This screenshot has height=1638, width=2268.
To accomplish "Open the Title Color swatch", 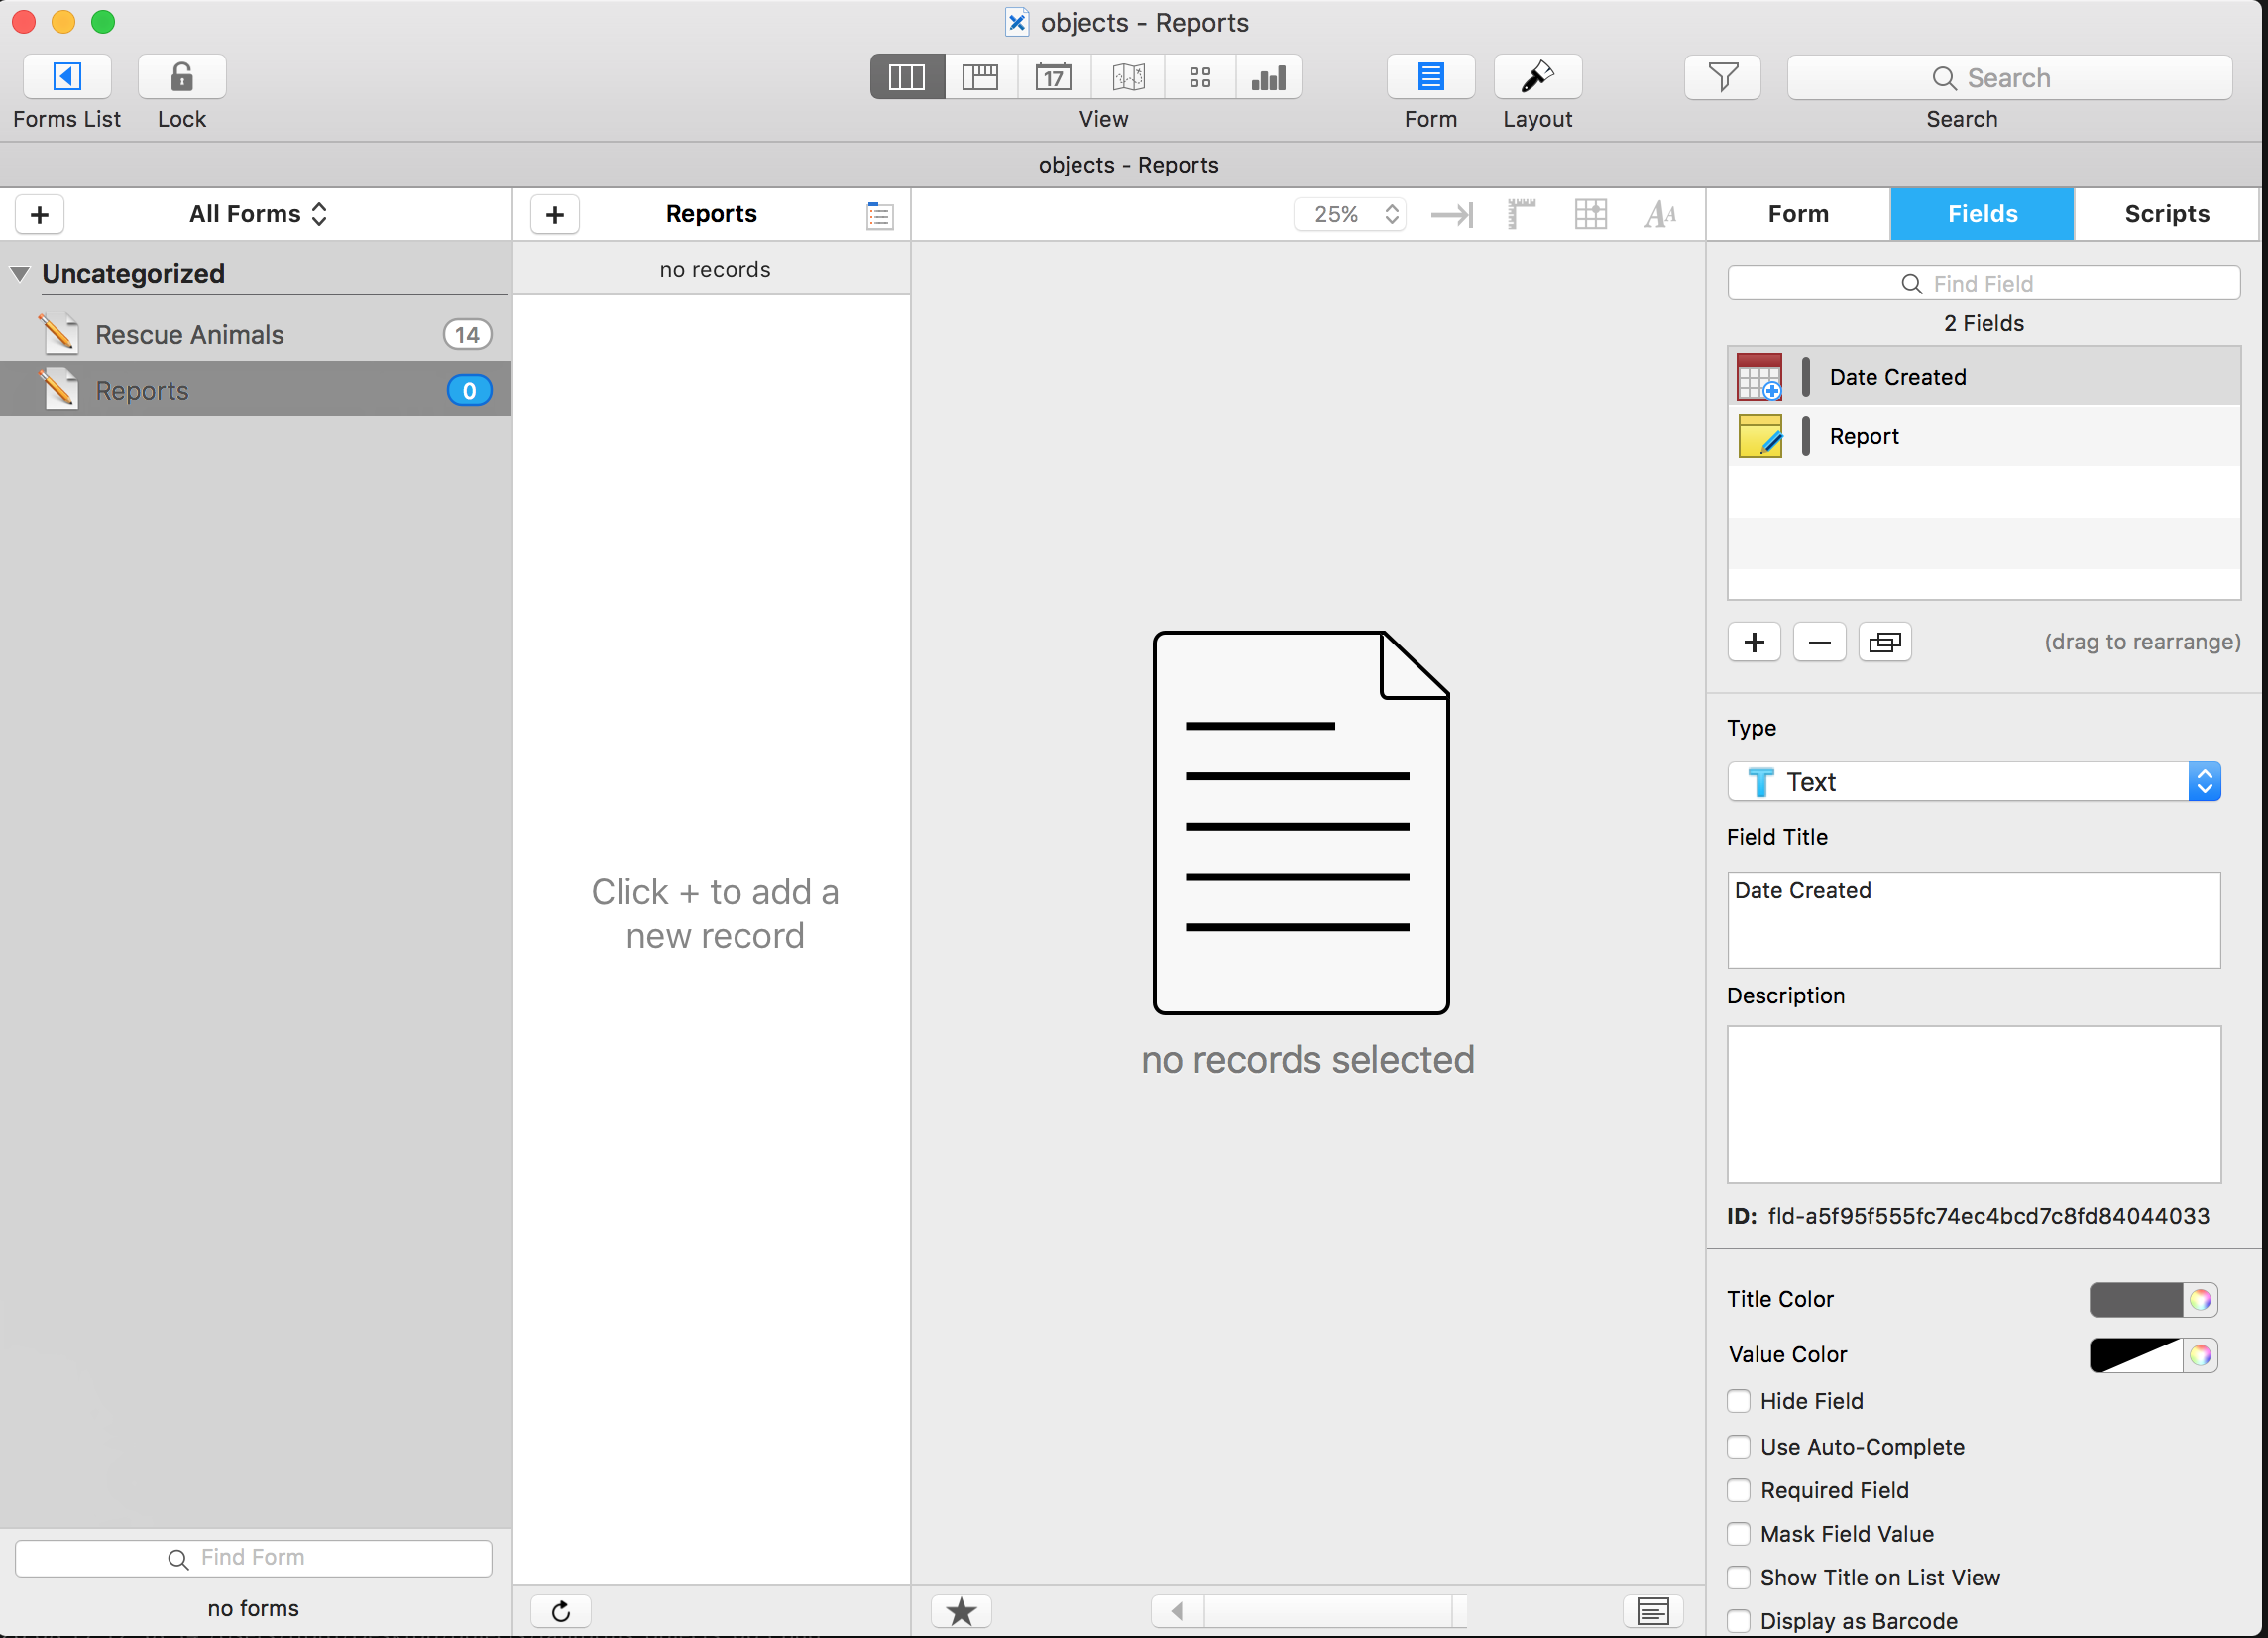I will (x=2135, y=1299).
